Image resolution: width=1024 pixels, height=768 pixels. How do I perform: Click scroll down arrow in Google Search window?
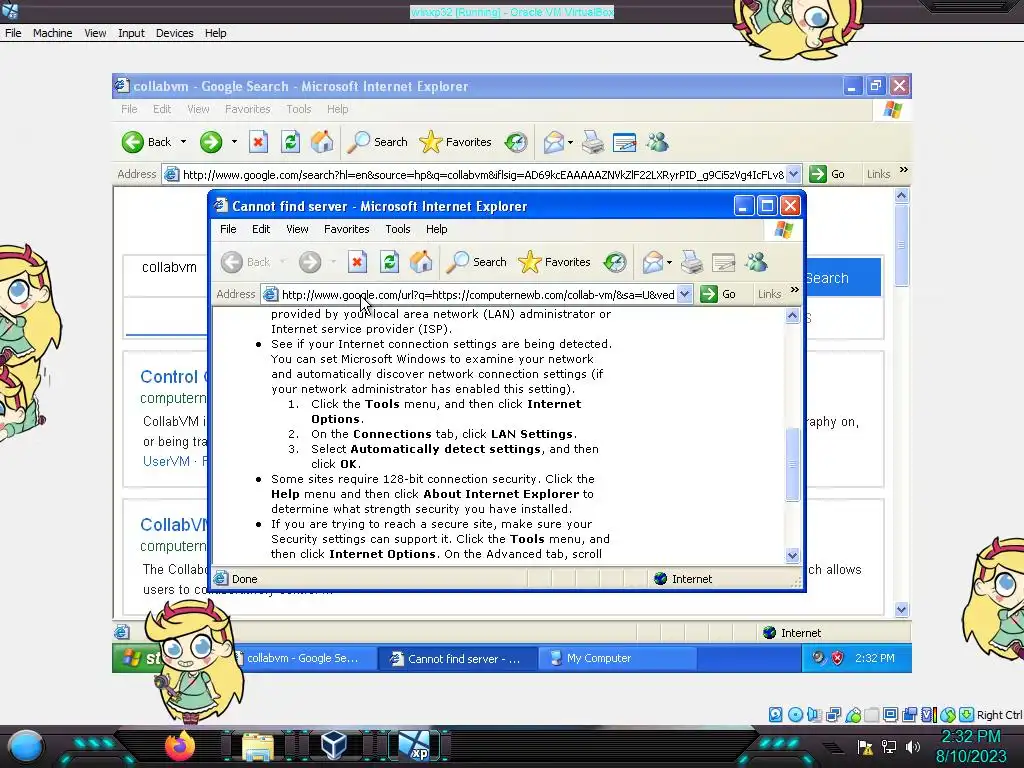click(x=902, y=609)
